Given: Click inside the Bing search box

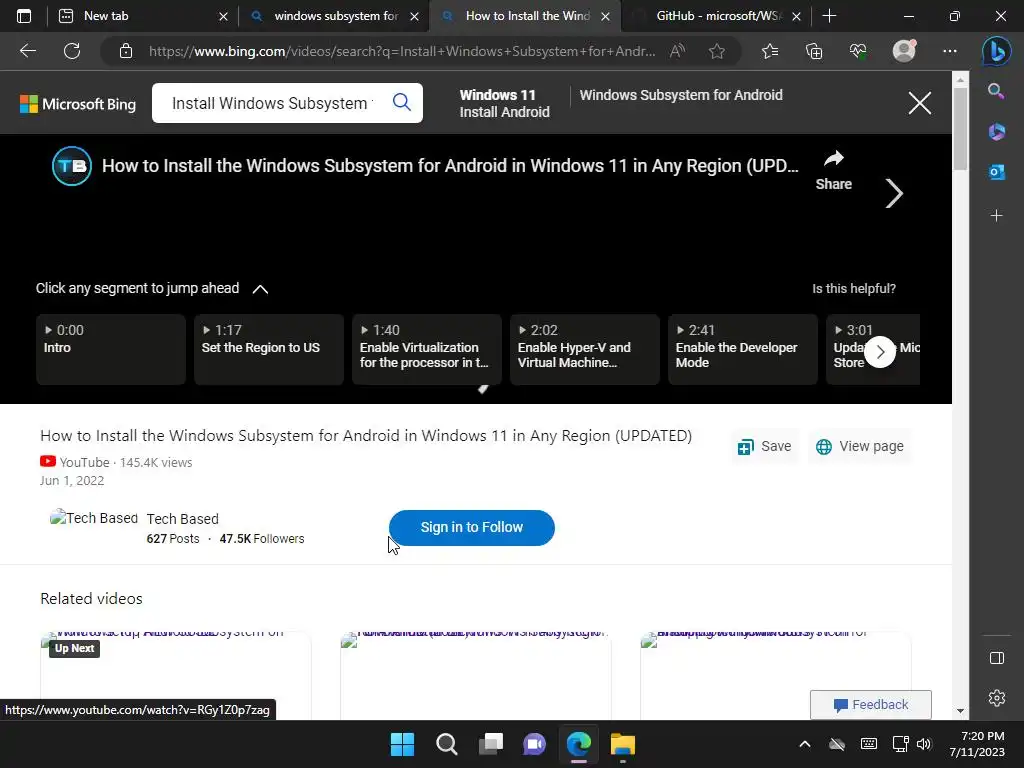Looking at the screenshot, I should (x=271, y=103).
